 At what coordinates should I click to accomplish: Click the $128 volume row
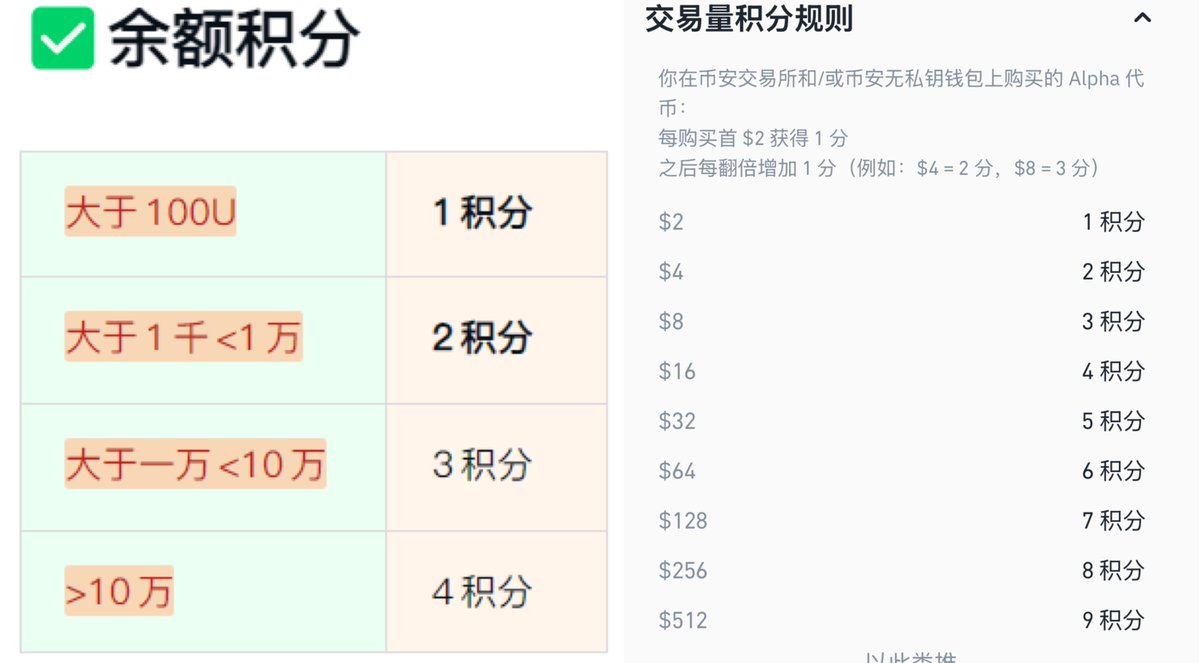pos(901,521)
